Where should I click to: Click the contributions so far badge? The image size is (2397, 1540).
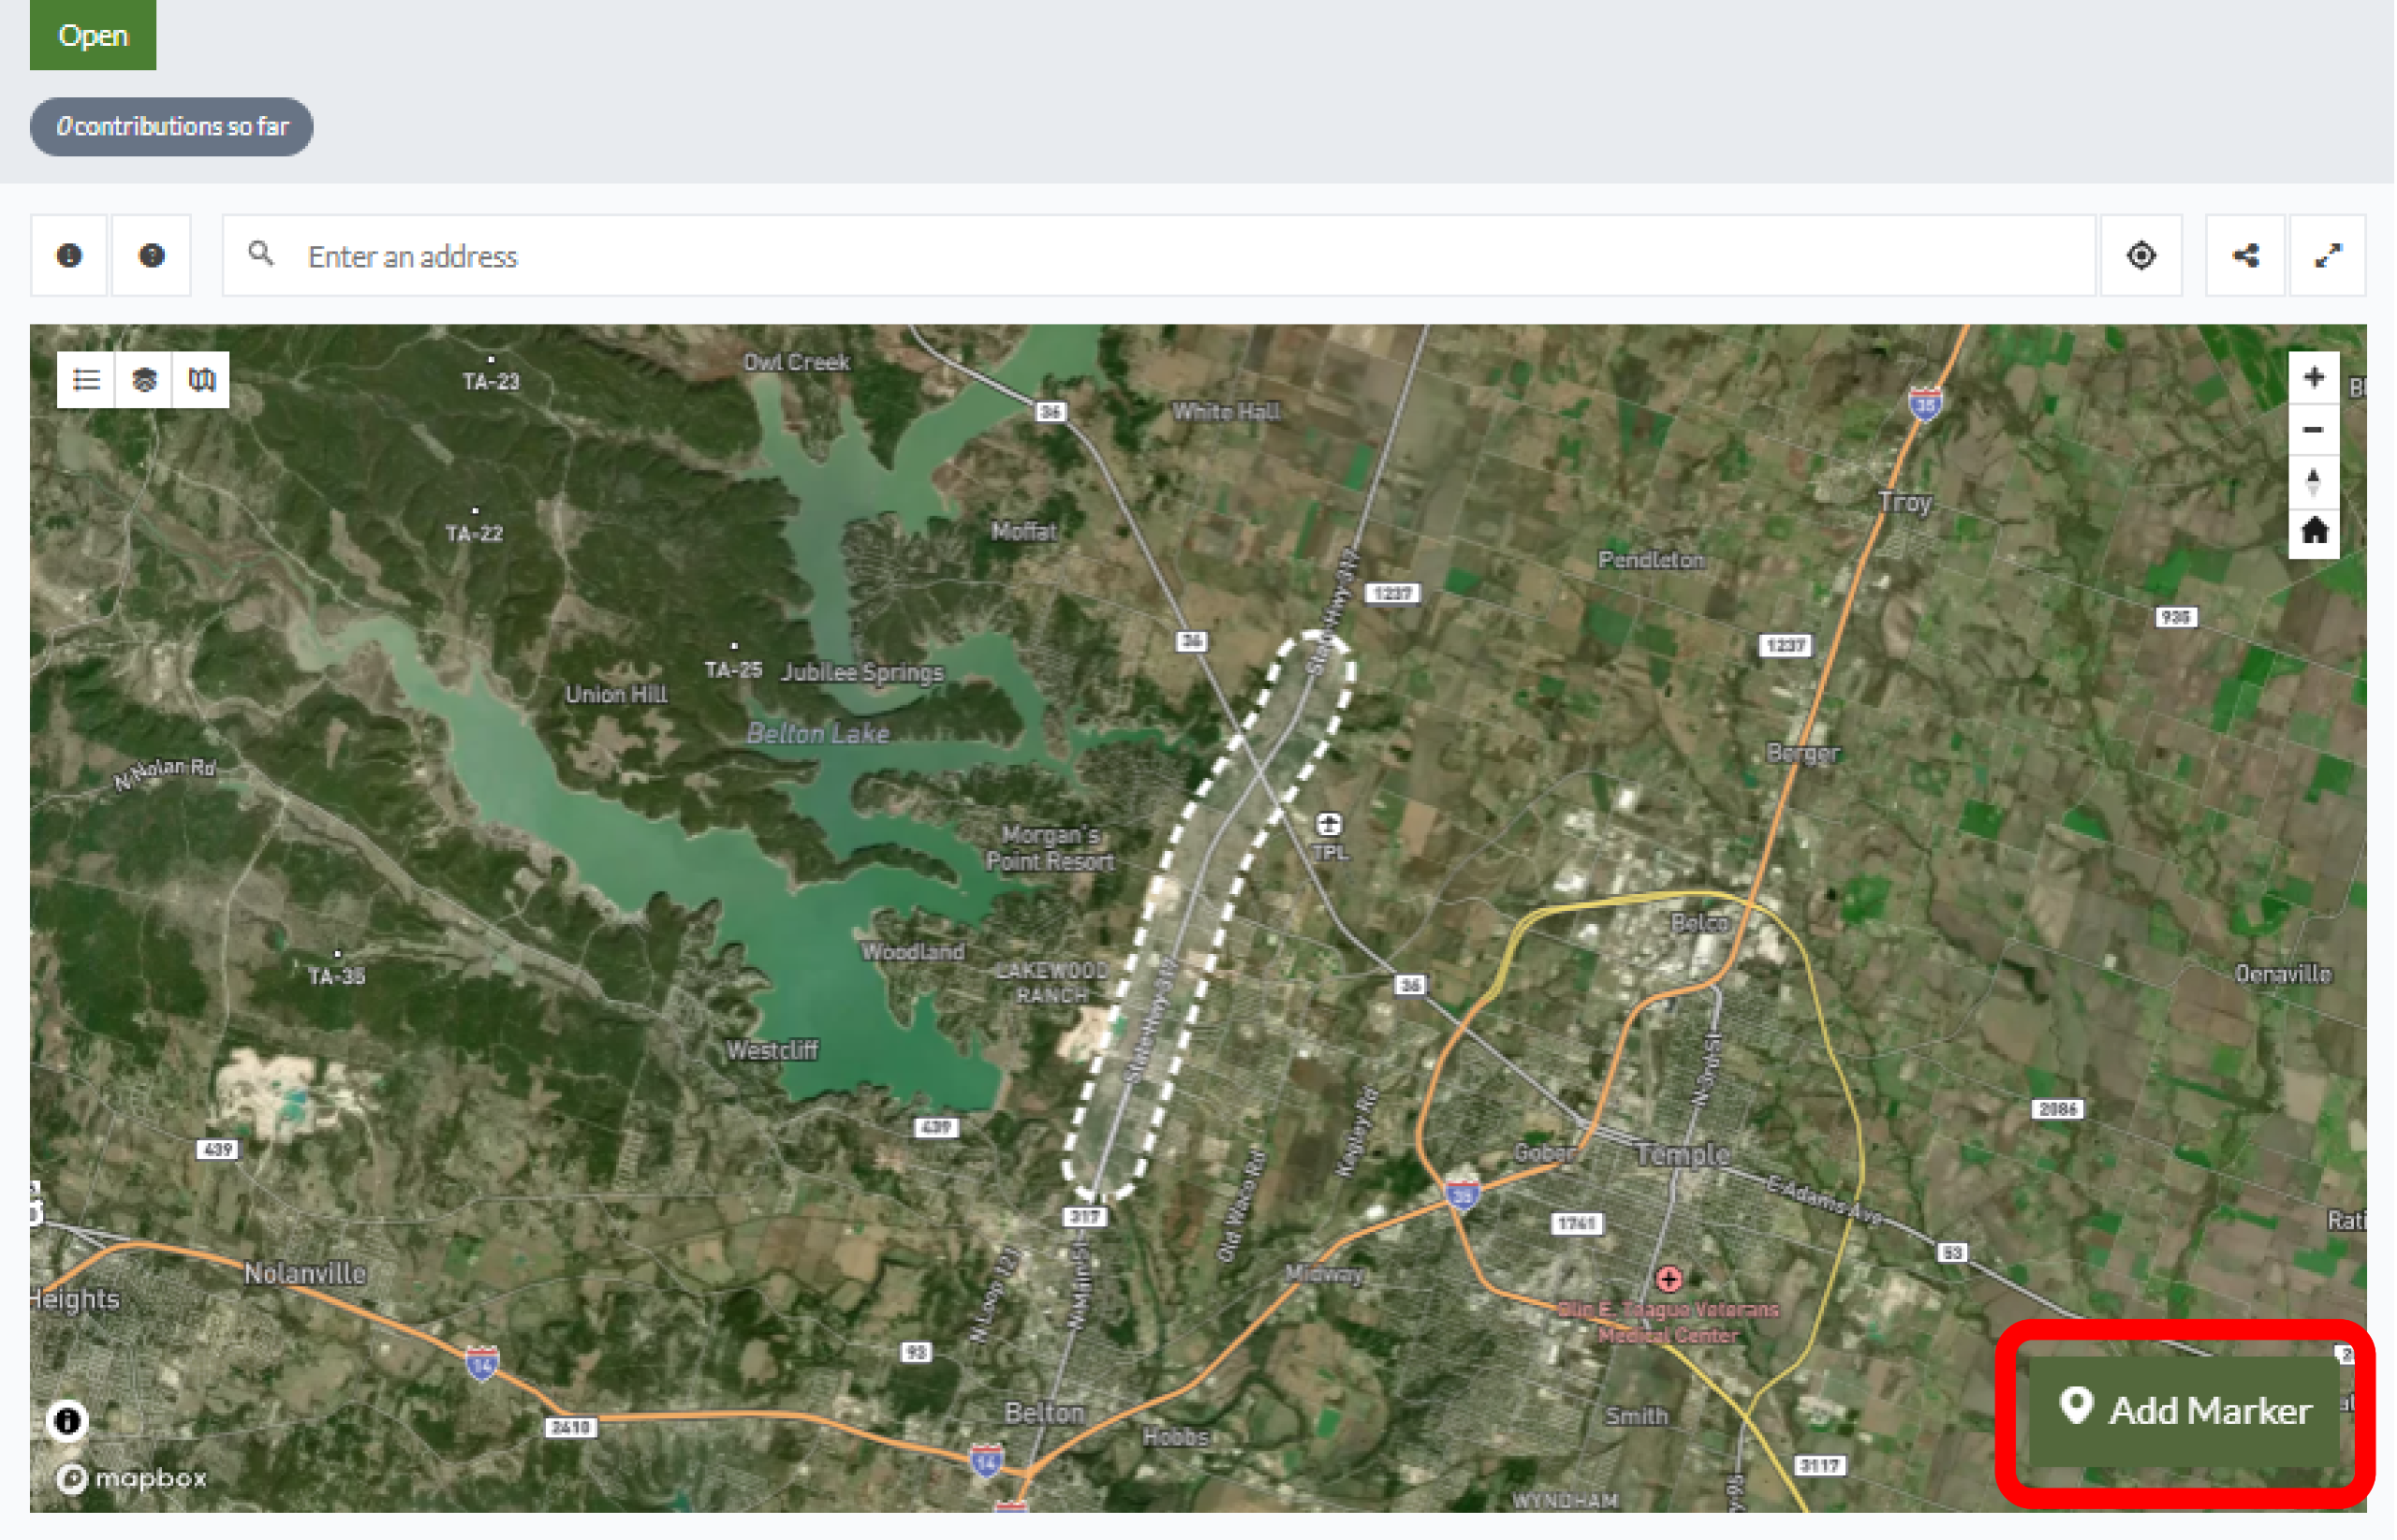pos(171,127)
